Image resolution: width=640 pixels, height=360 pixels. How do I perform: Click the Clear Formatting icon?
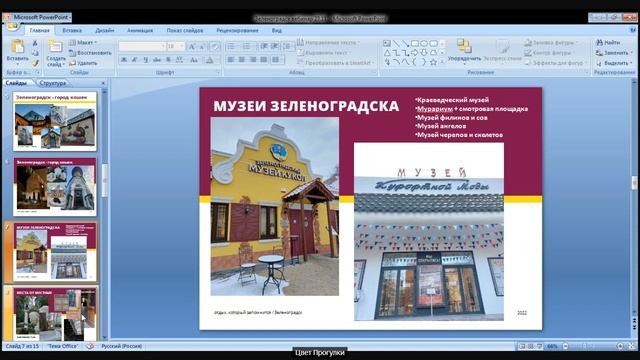[216, 47]
